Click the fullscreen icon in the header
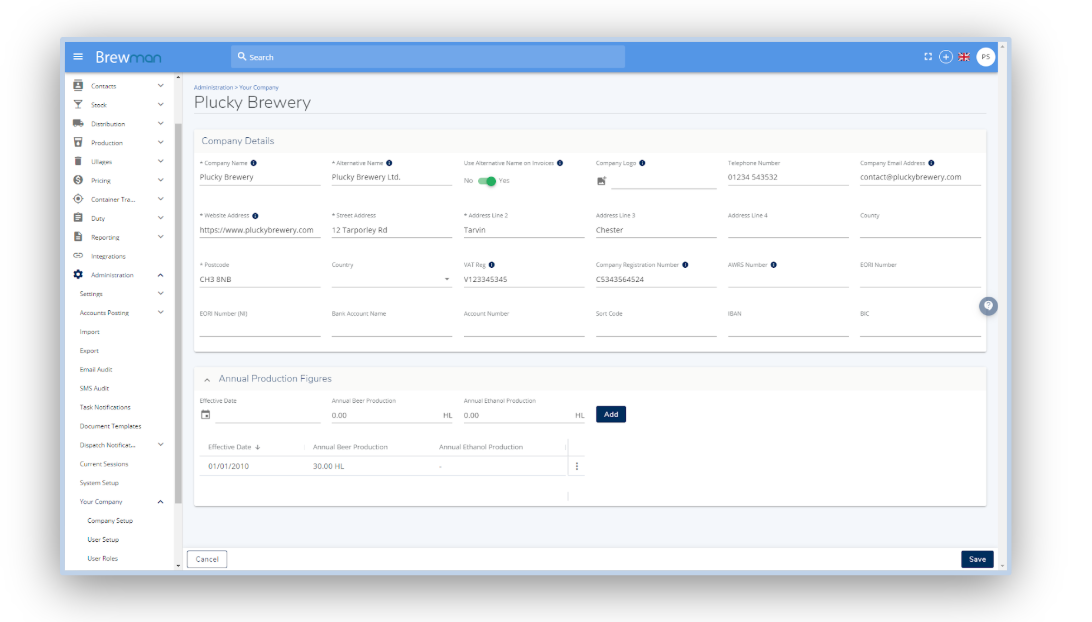Image resolution: width=1092 pixels, height=622 pixels. click(x=928, y=57)
